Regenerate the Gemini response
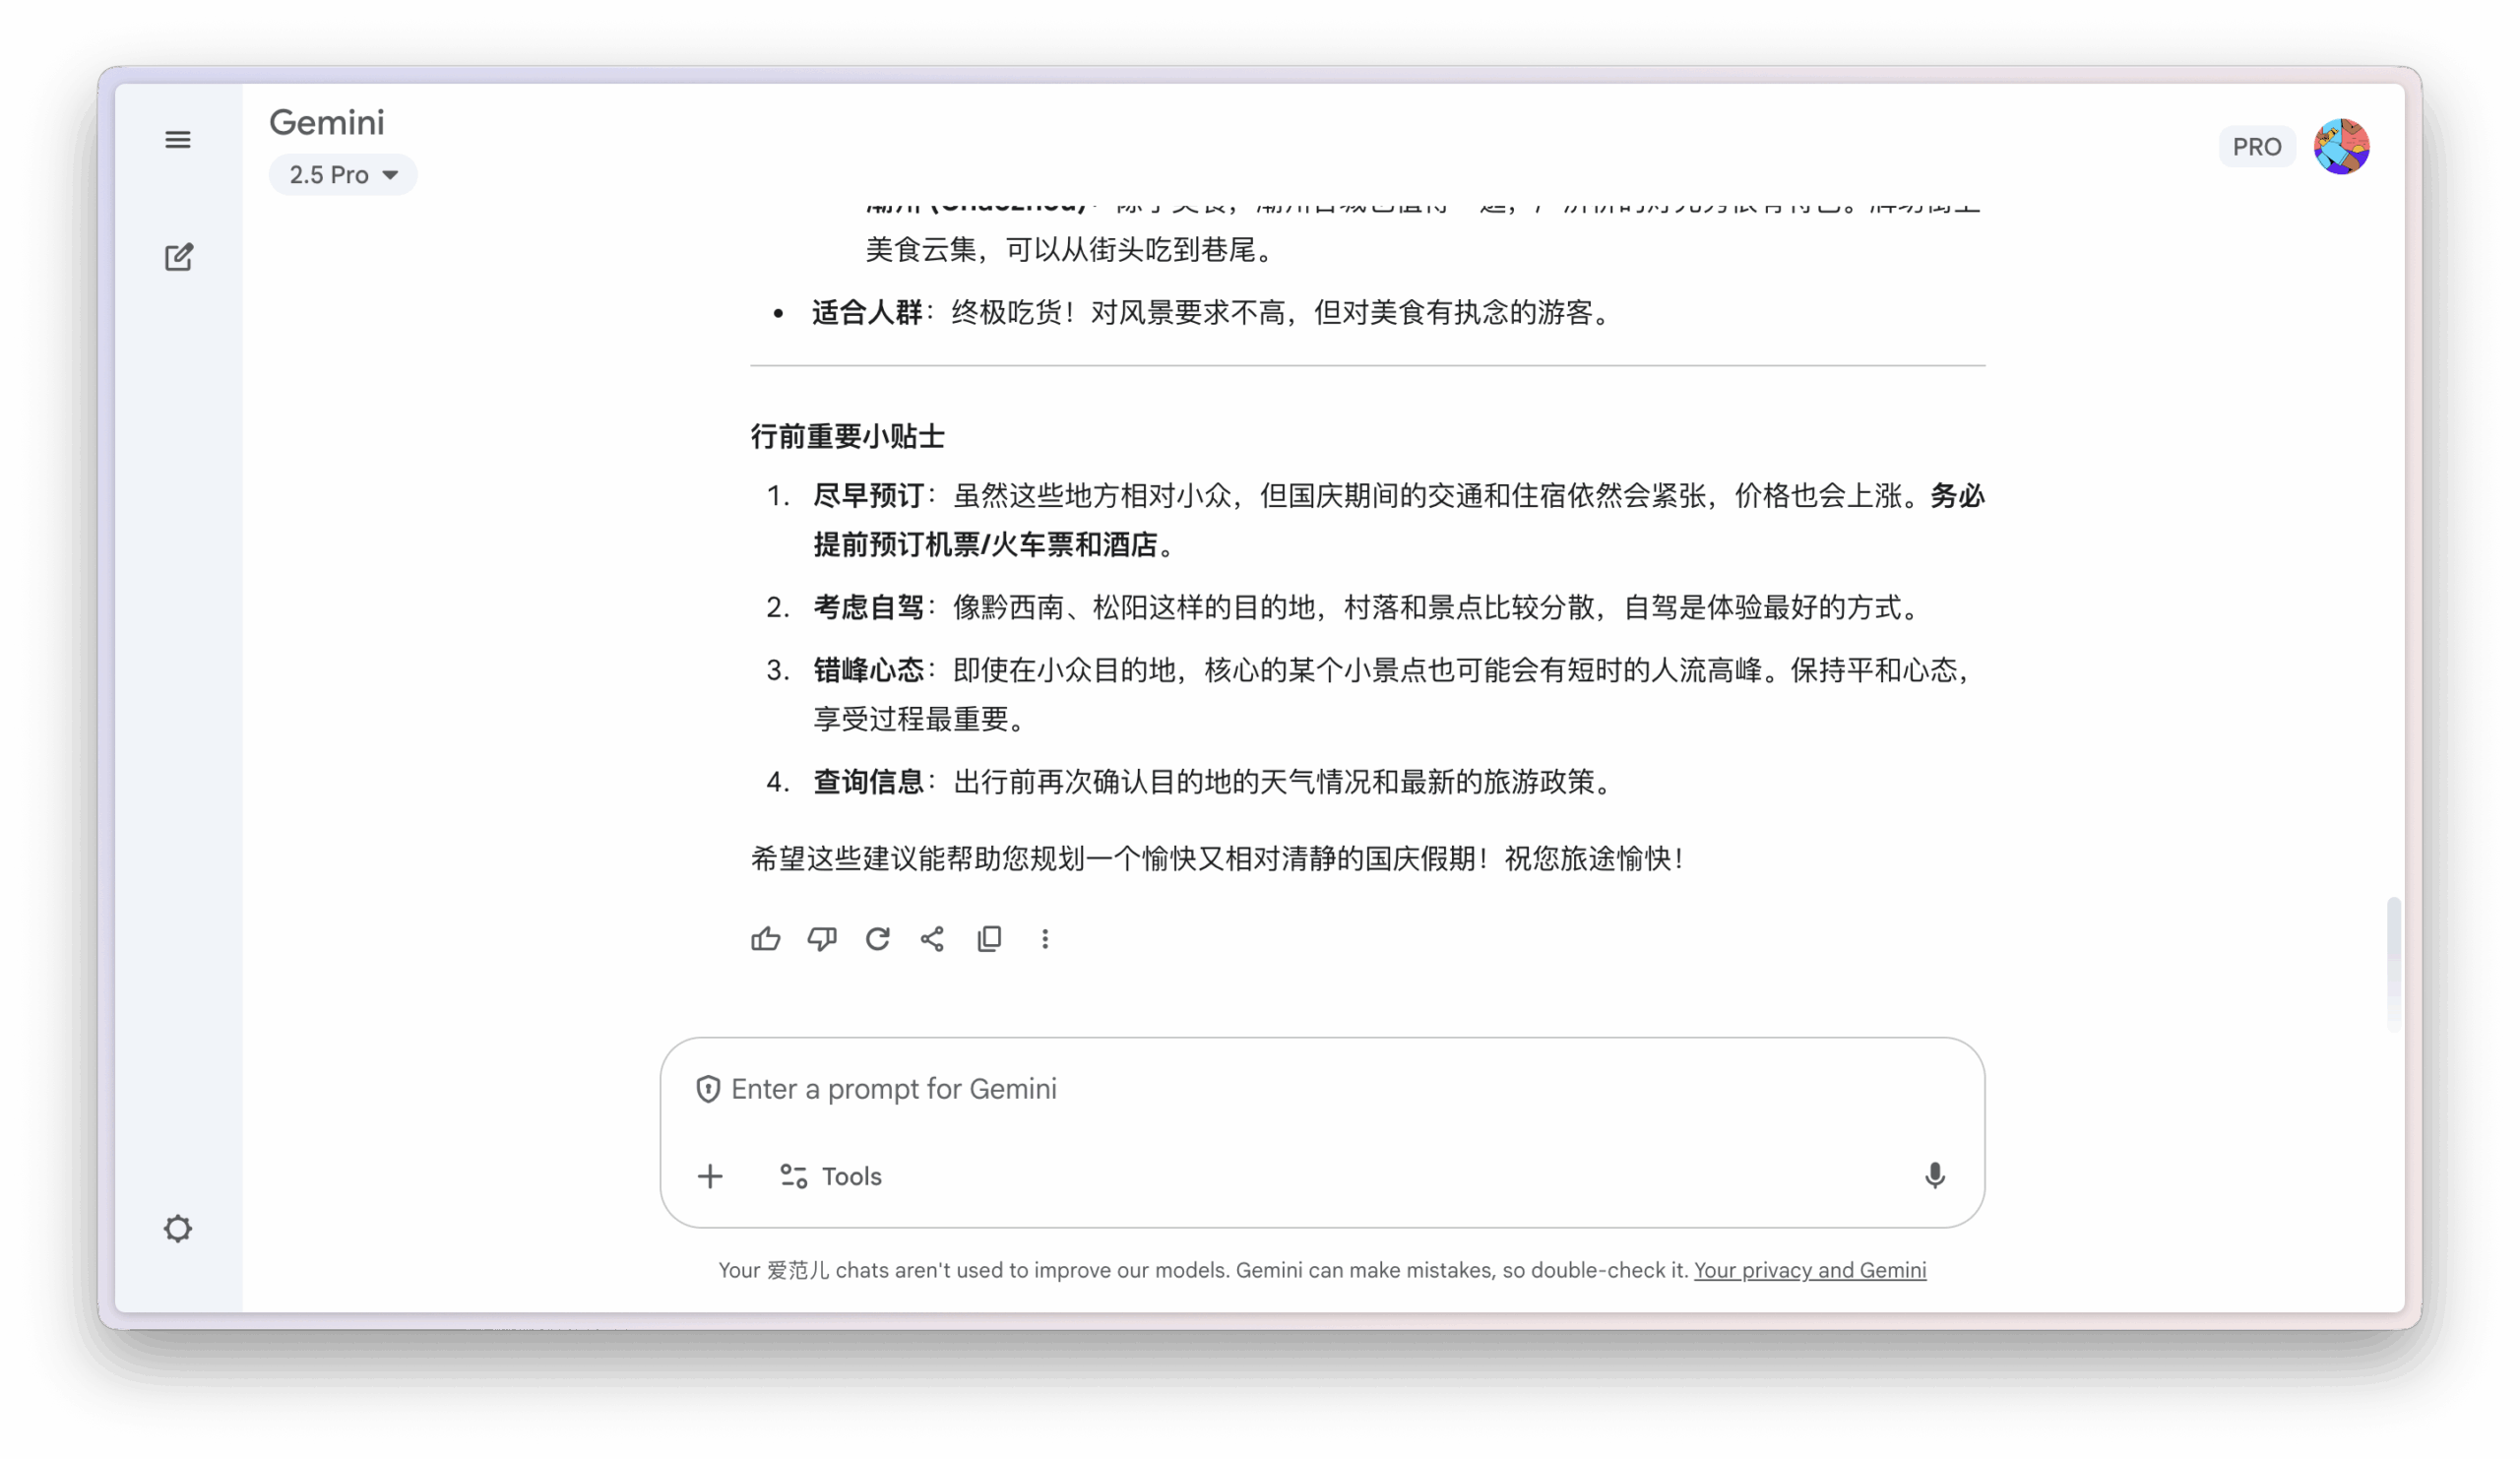The width and height of the screenshot is (2520, 1459). pos(877,939)
